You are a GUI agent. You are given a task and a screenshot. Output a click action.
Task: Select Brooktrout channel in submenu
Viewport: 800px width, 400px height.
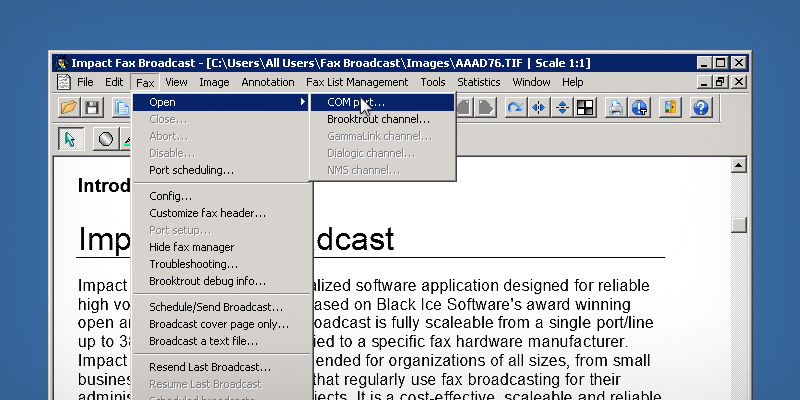click(378, 119)
